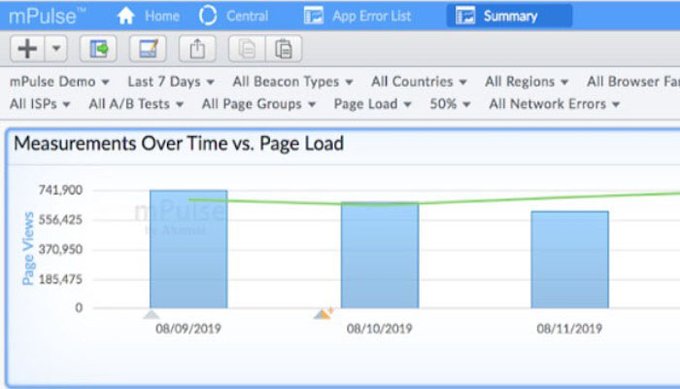Click the Measurements Over Time vs. Page Load title
680x389 pixels.
pos(179,144)
